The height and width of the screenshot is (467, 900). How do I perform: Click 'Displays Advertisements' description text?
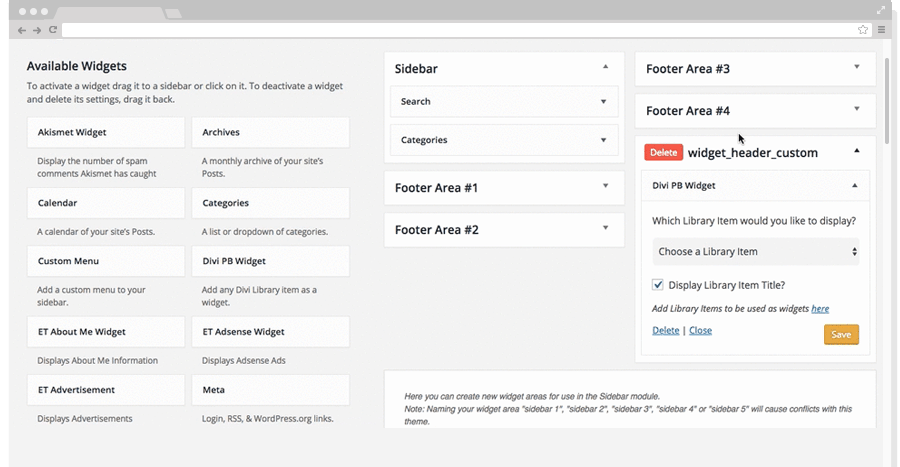tap(85, 419)
